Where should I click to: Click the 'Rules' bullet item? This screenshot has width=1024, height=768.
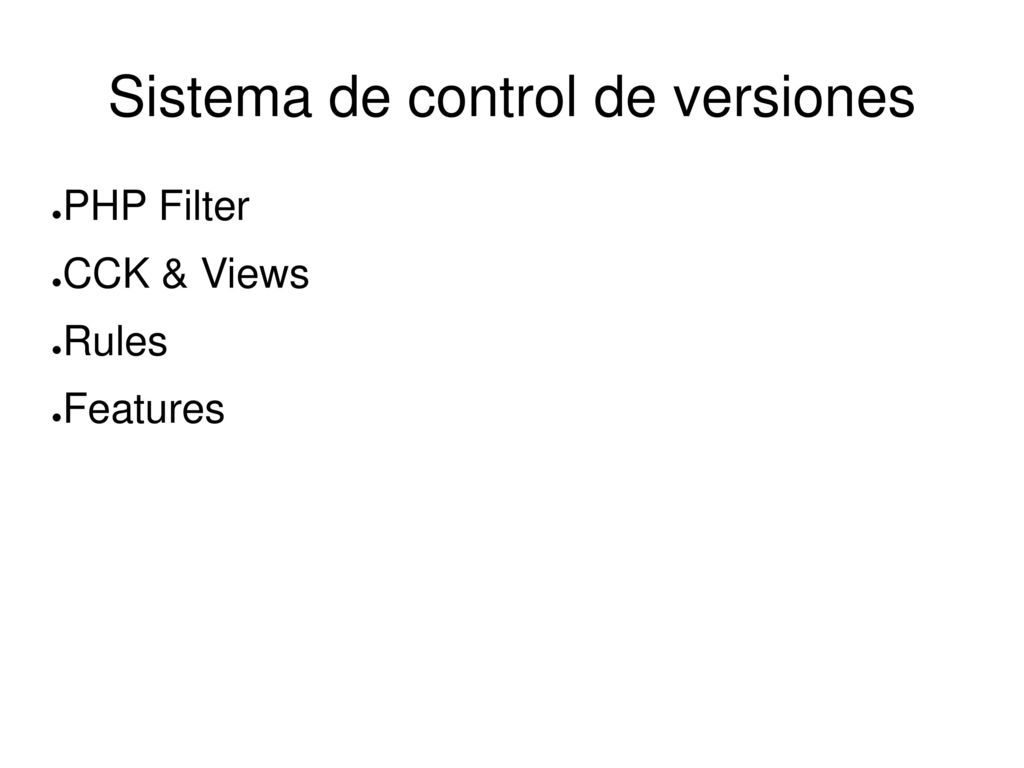(116, 341)
